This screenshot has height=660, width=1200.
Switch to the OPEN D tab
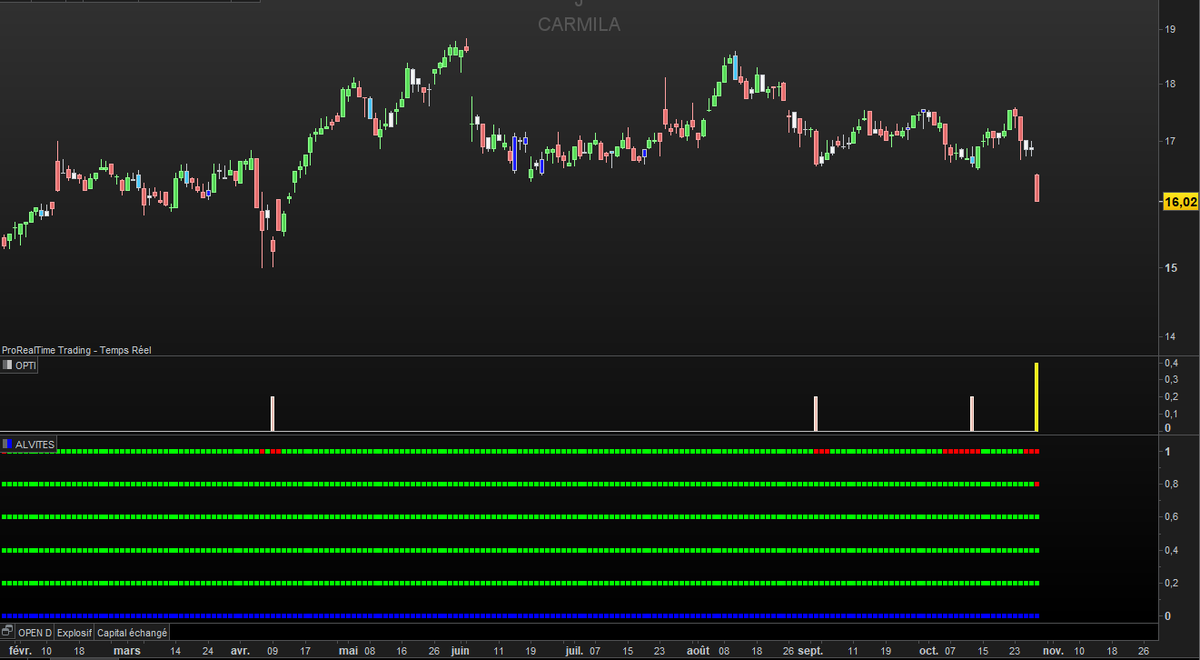pyautogui.click(x=35, y=632)
